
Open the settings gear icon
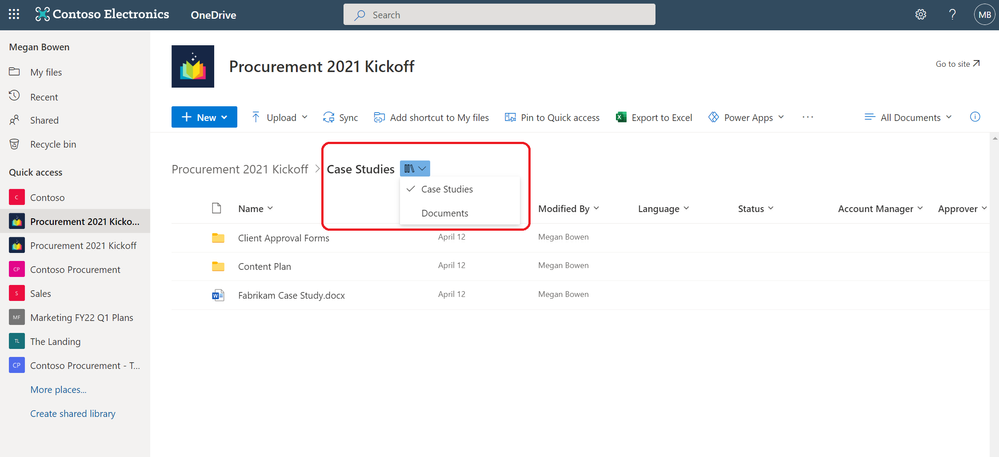coord(921,14)
